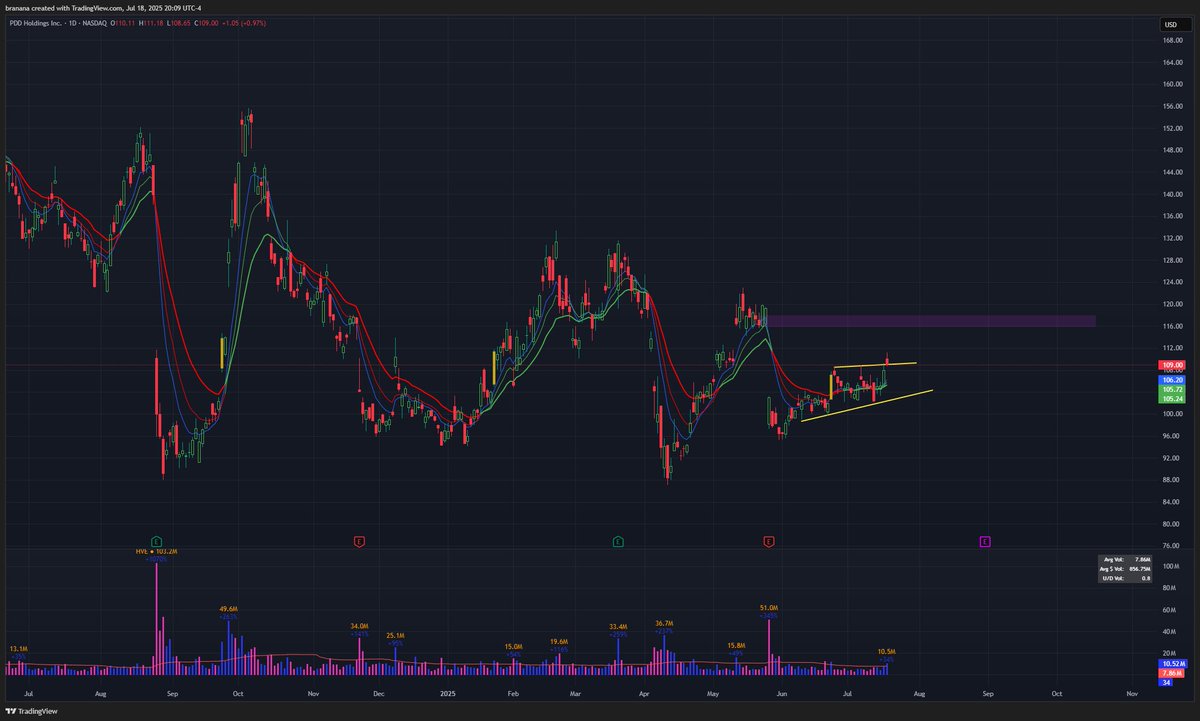Viewport: 1200px width, 721px height.
Task: Click the U/D Vol 0.8 stats row
Action: point(1126,578)
